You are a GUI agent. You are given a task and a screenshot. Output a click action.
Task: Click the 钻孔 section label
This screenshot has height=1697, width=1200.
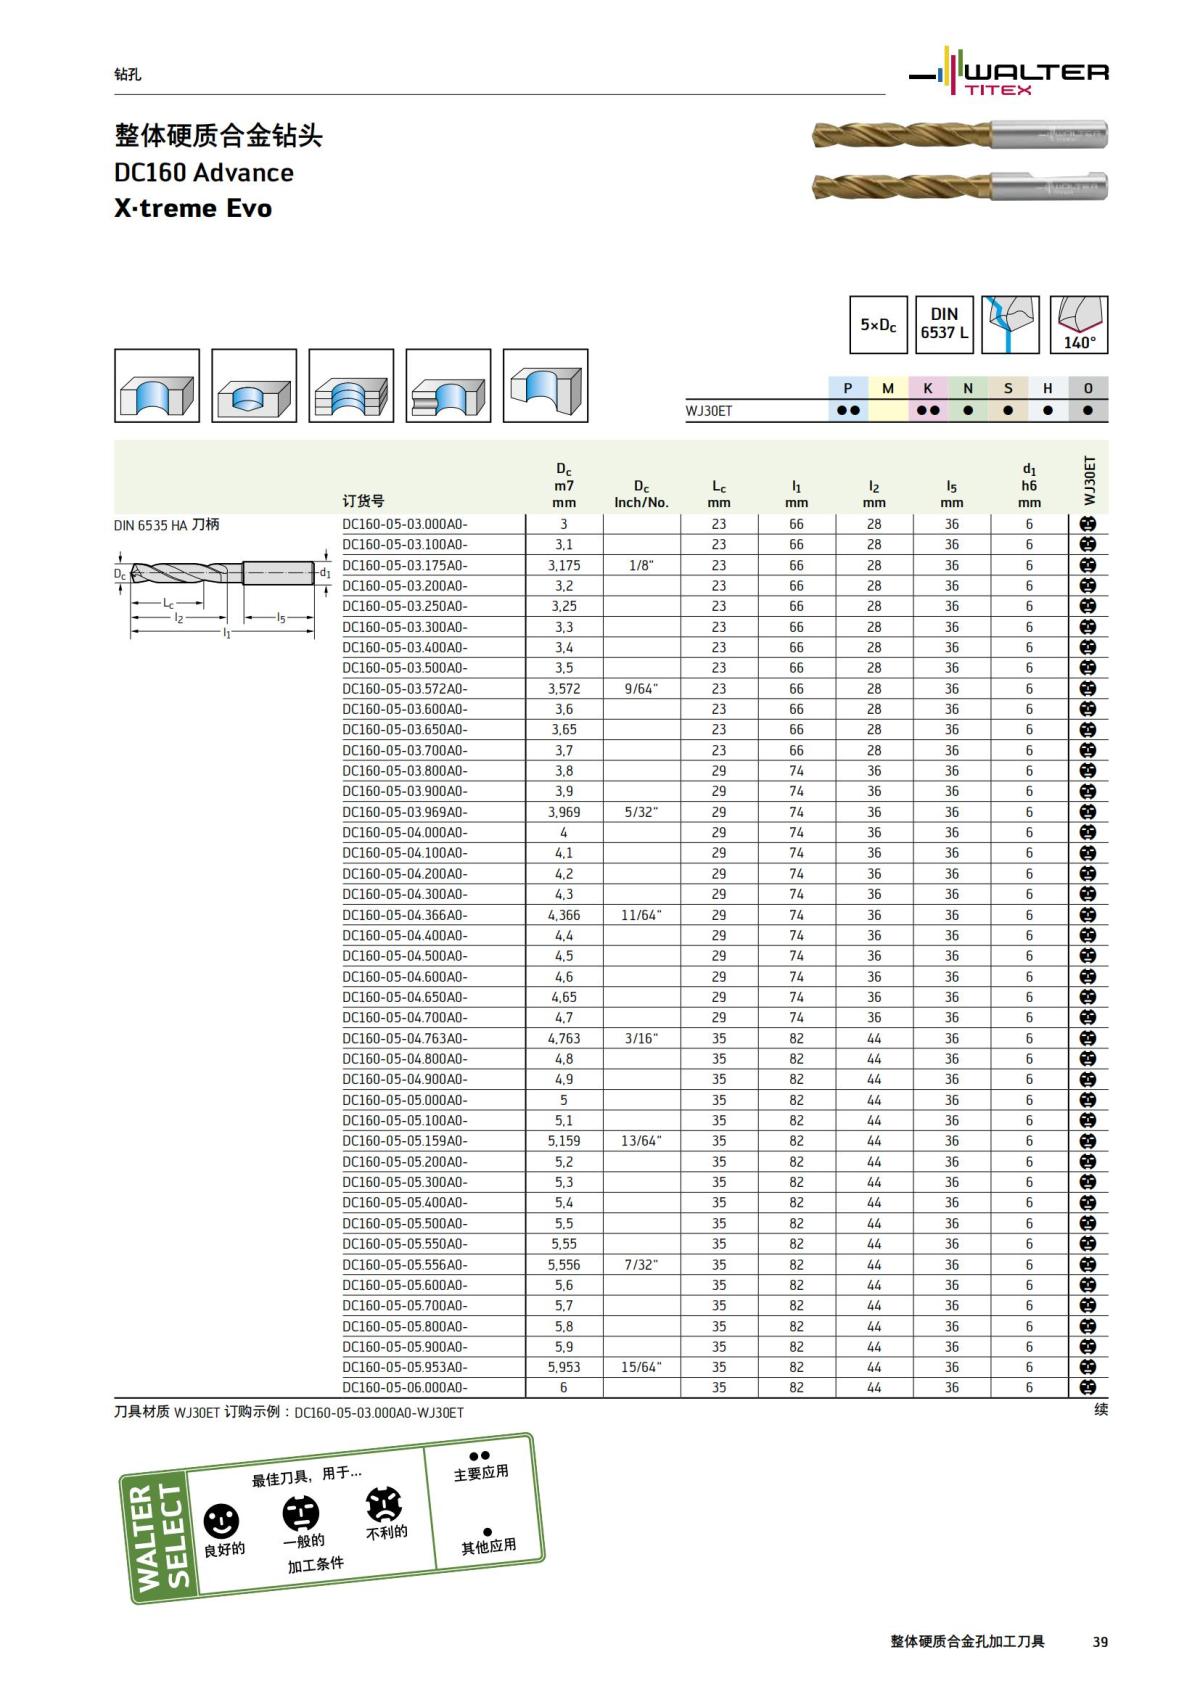(127, 74)
